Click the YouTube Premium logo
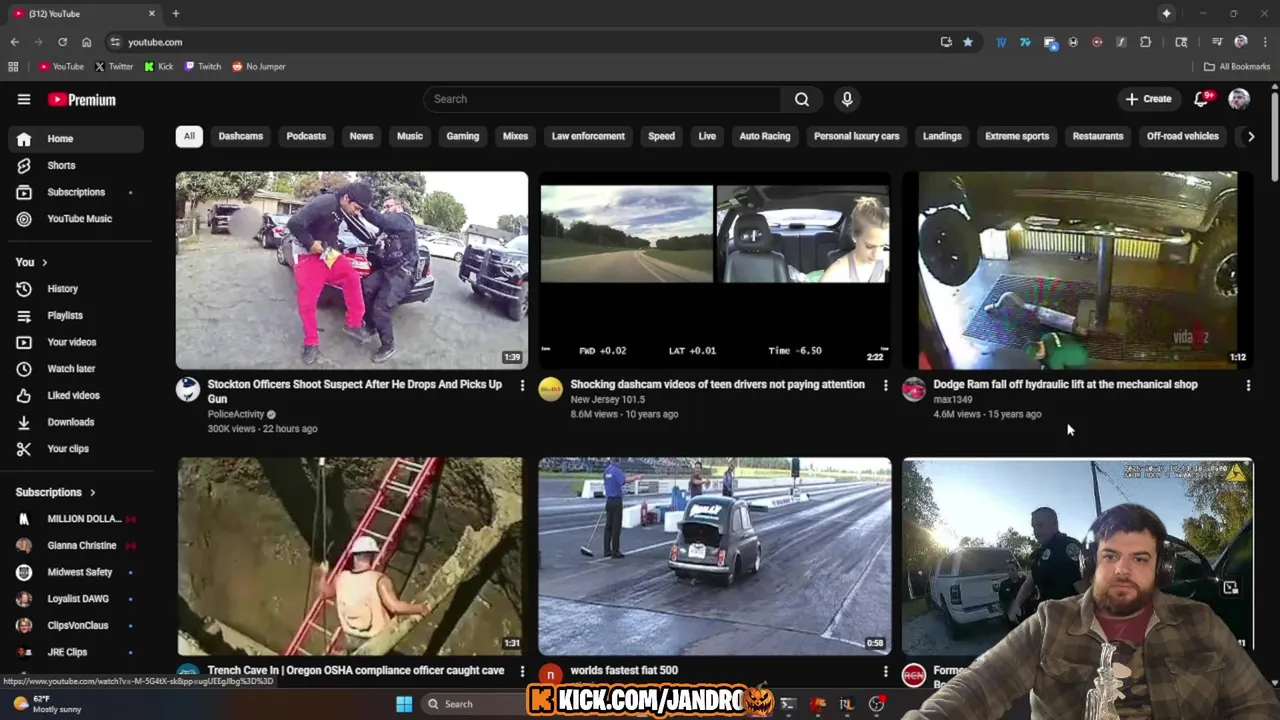Viewport: 1280px width, 720px height. [x=82, y=99]
